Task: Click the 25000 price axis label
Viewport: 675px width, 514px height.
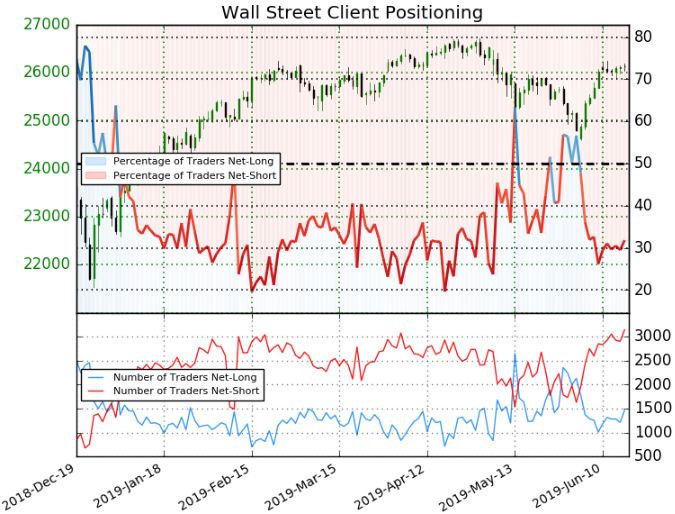Action: 46,121
